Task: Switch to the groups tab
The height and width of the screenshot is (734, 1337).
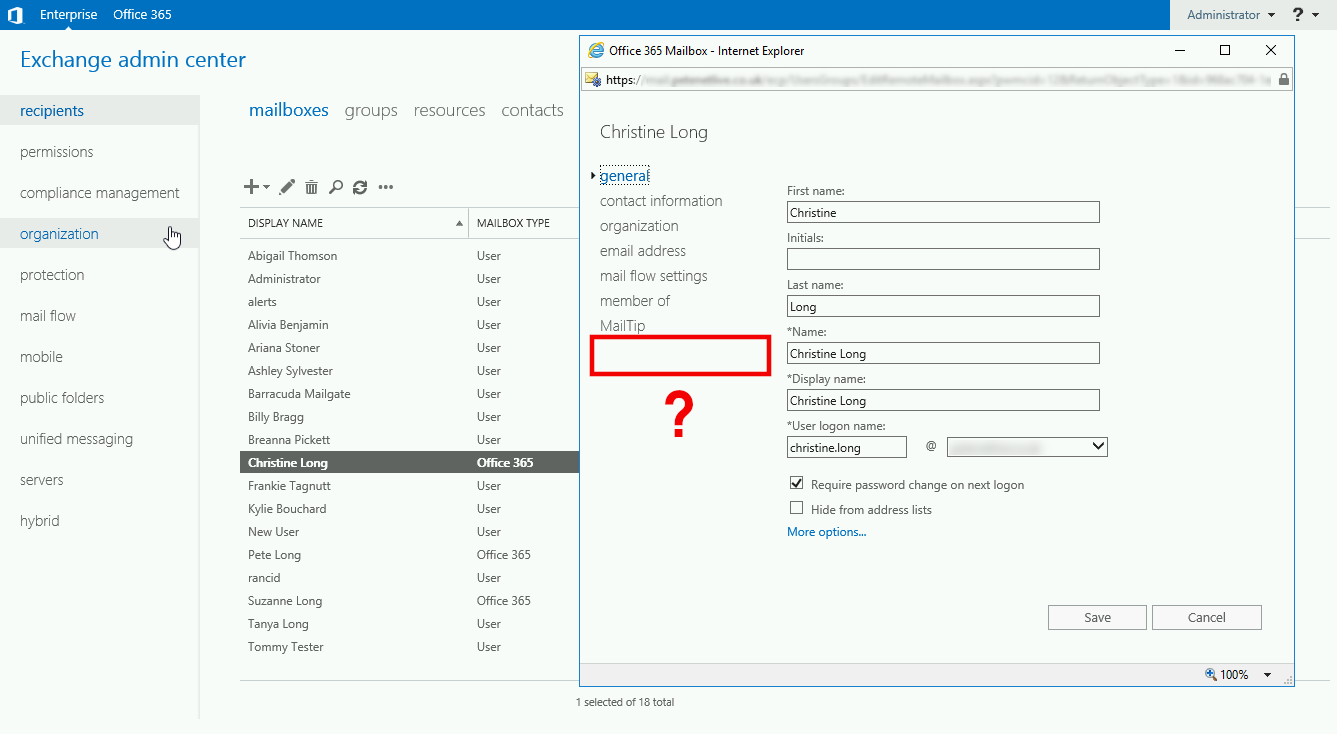Action: click(371, 110)
